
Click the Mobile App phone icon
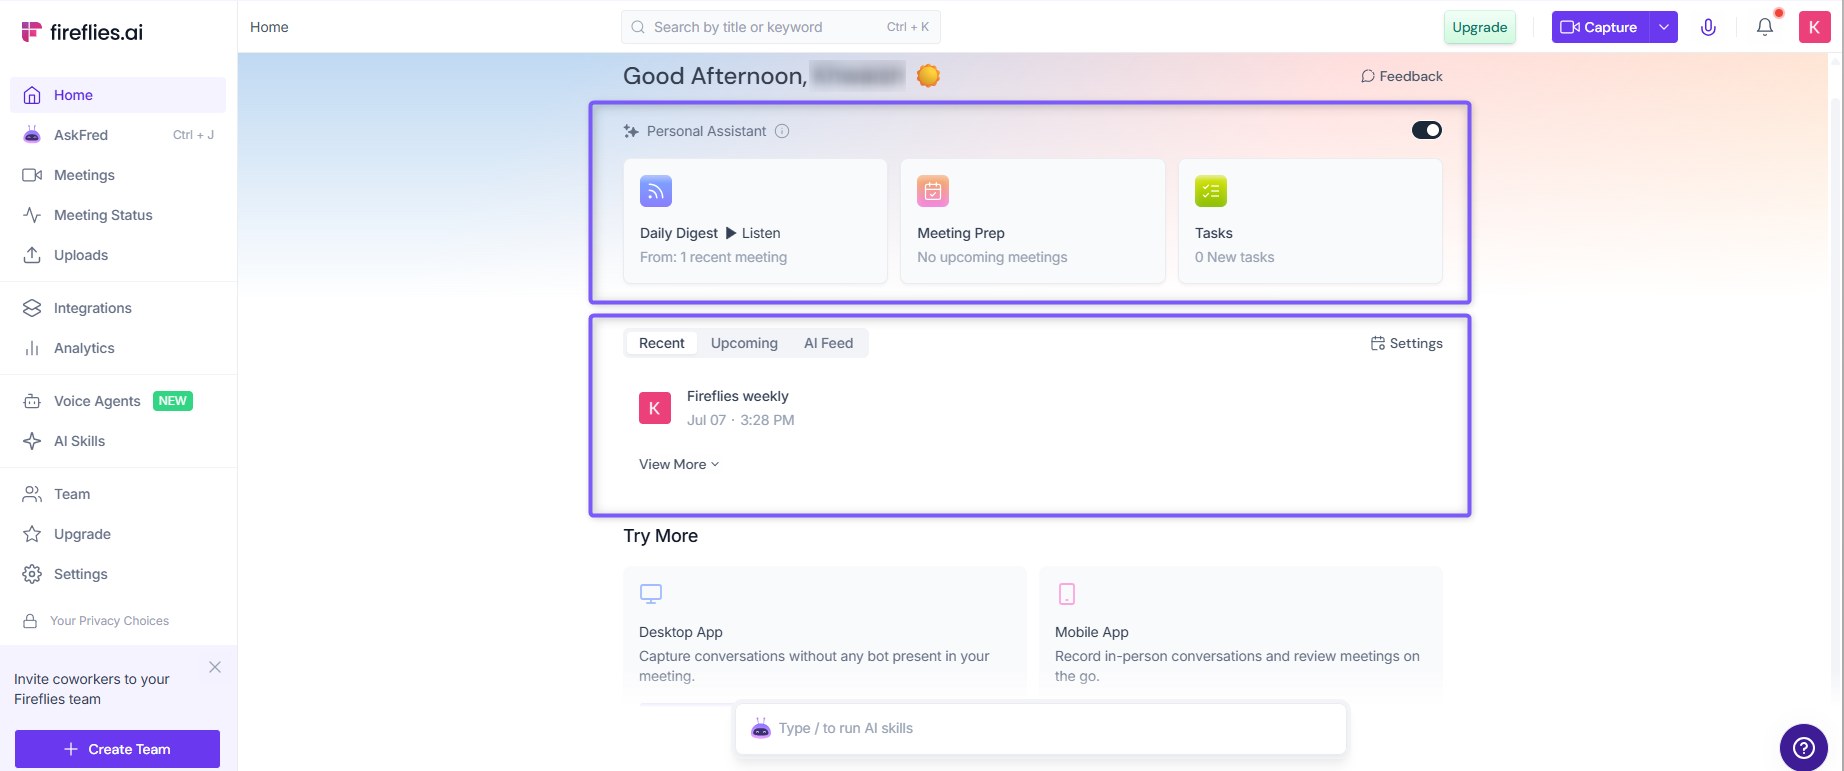1067,594
